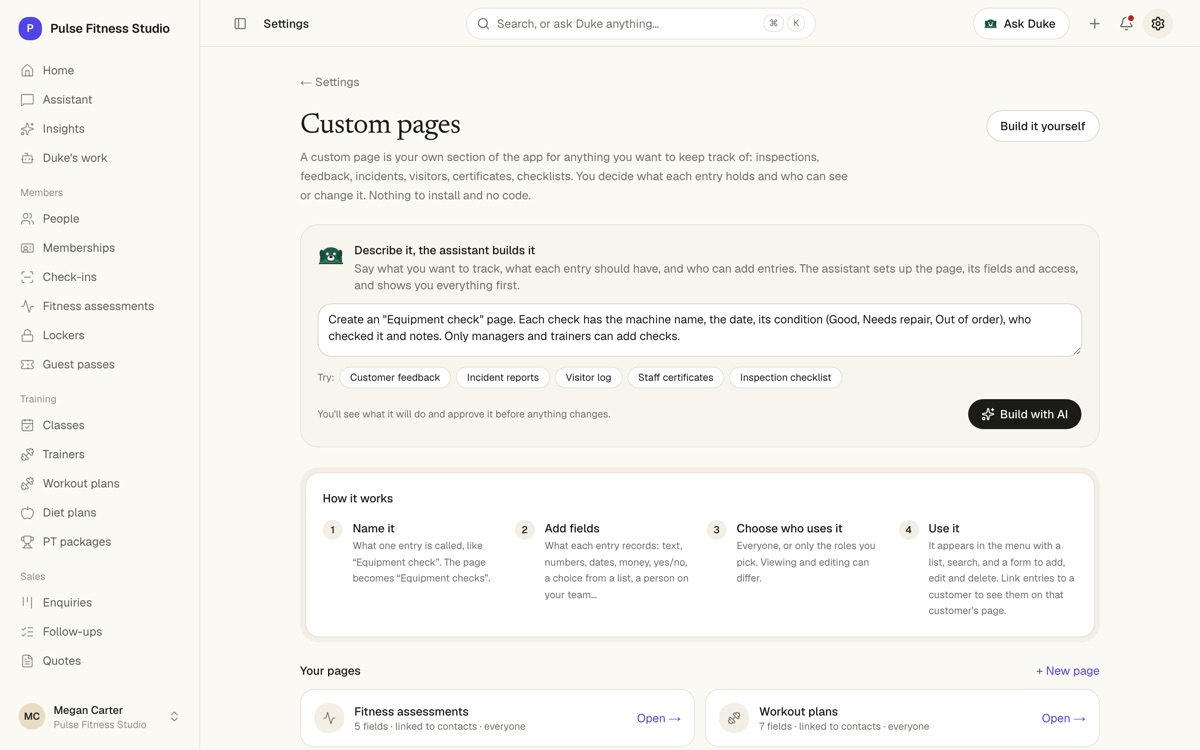This screenshot has width=1200, height=750.
Task: Click the Fitness assessments pulse icon in sidebar
Action: tap(27, 306)
